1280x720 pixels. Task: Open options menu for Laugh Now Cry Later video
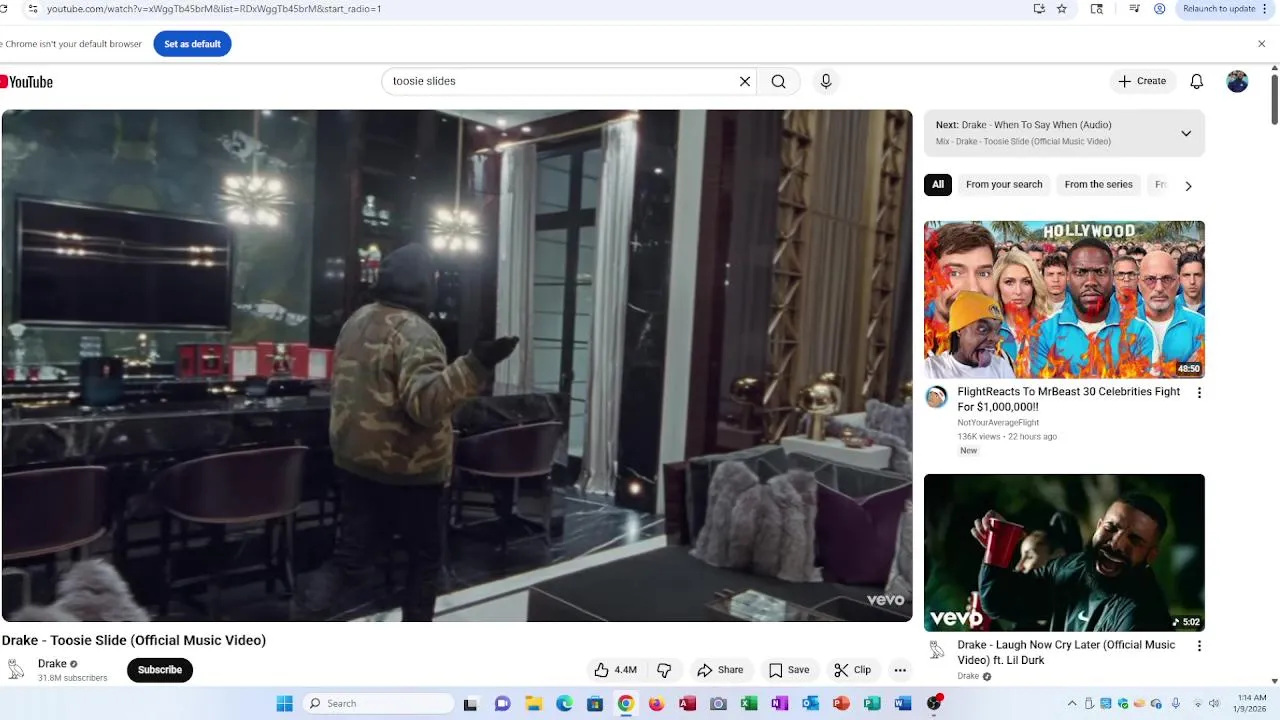click(1199, 646)
